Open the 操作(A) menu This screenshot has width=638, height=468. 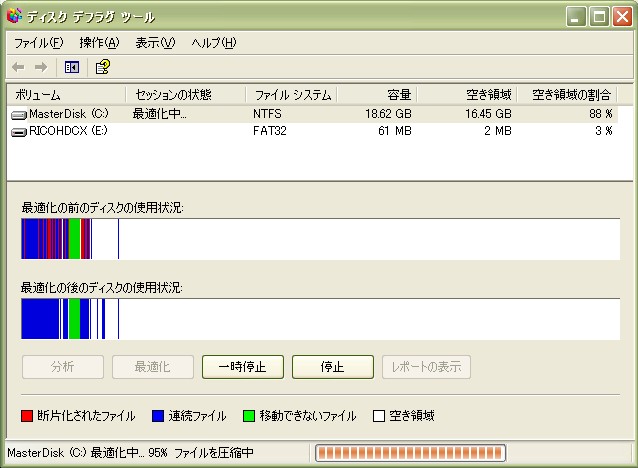[x=99, y=43]
